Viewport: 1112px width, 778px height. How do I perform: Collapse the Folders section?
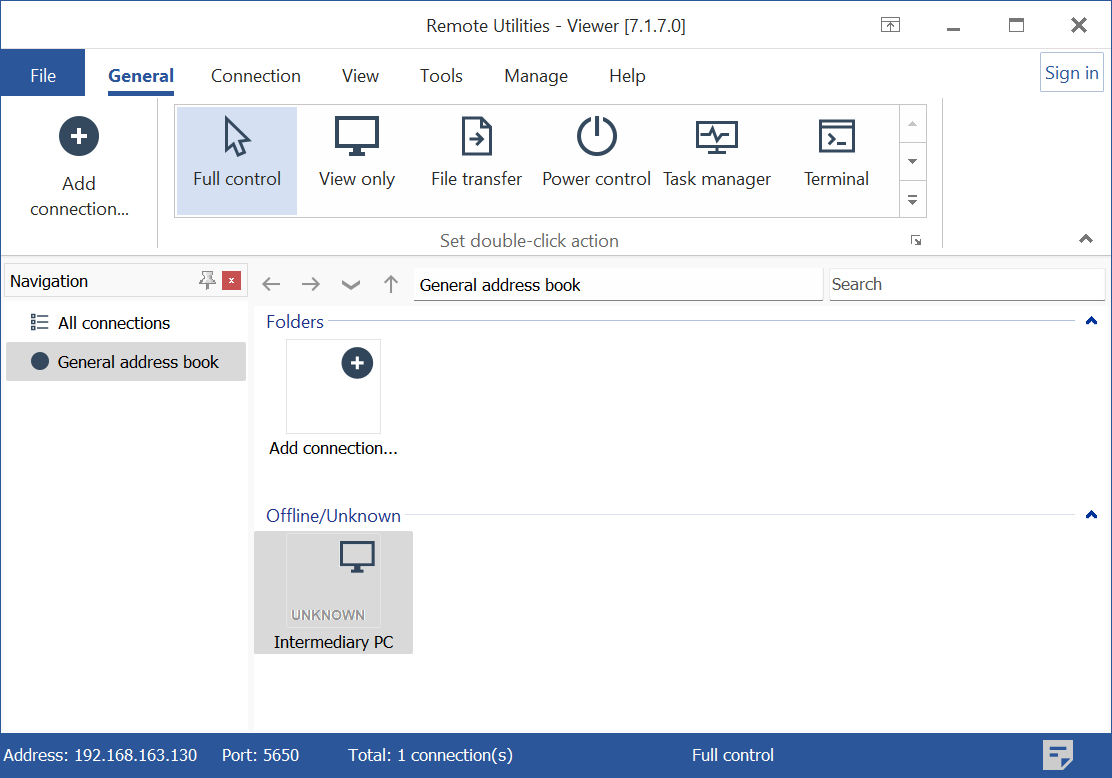1091,321
